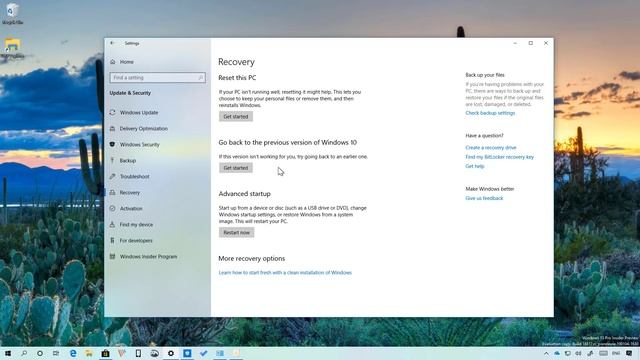Click Restart now under Advanced startup

click(236, 232)
